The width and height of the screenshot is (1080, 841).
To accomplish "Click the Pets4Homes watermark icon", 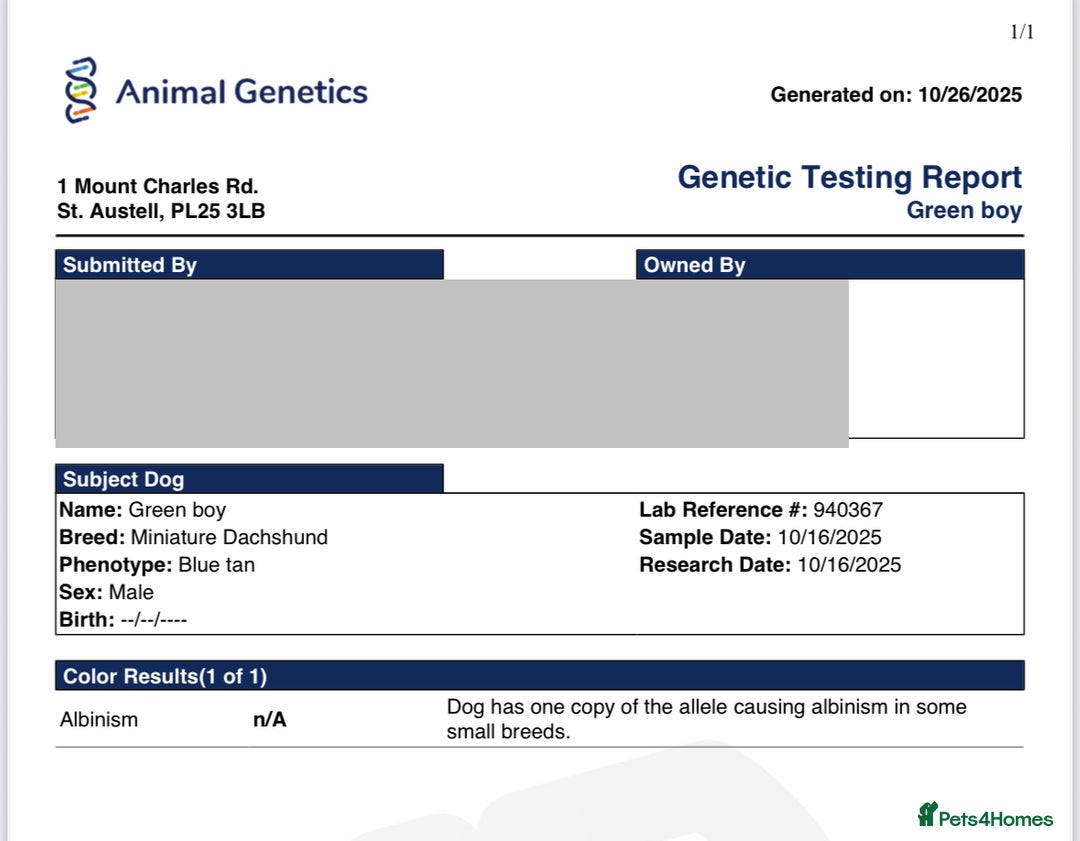I will tap(927, 815).
